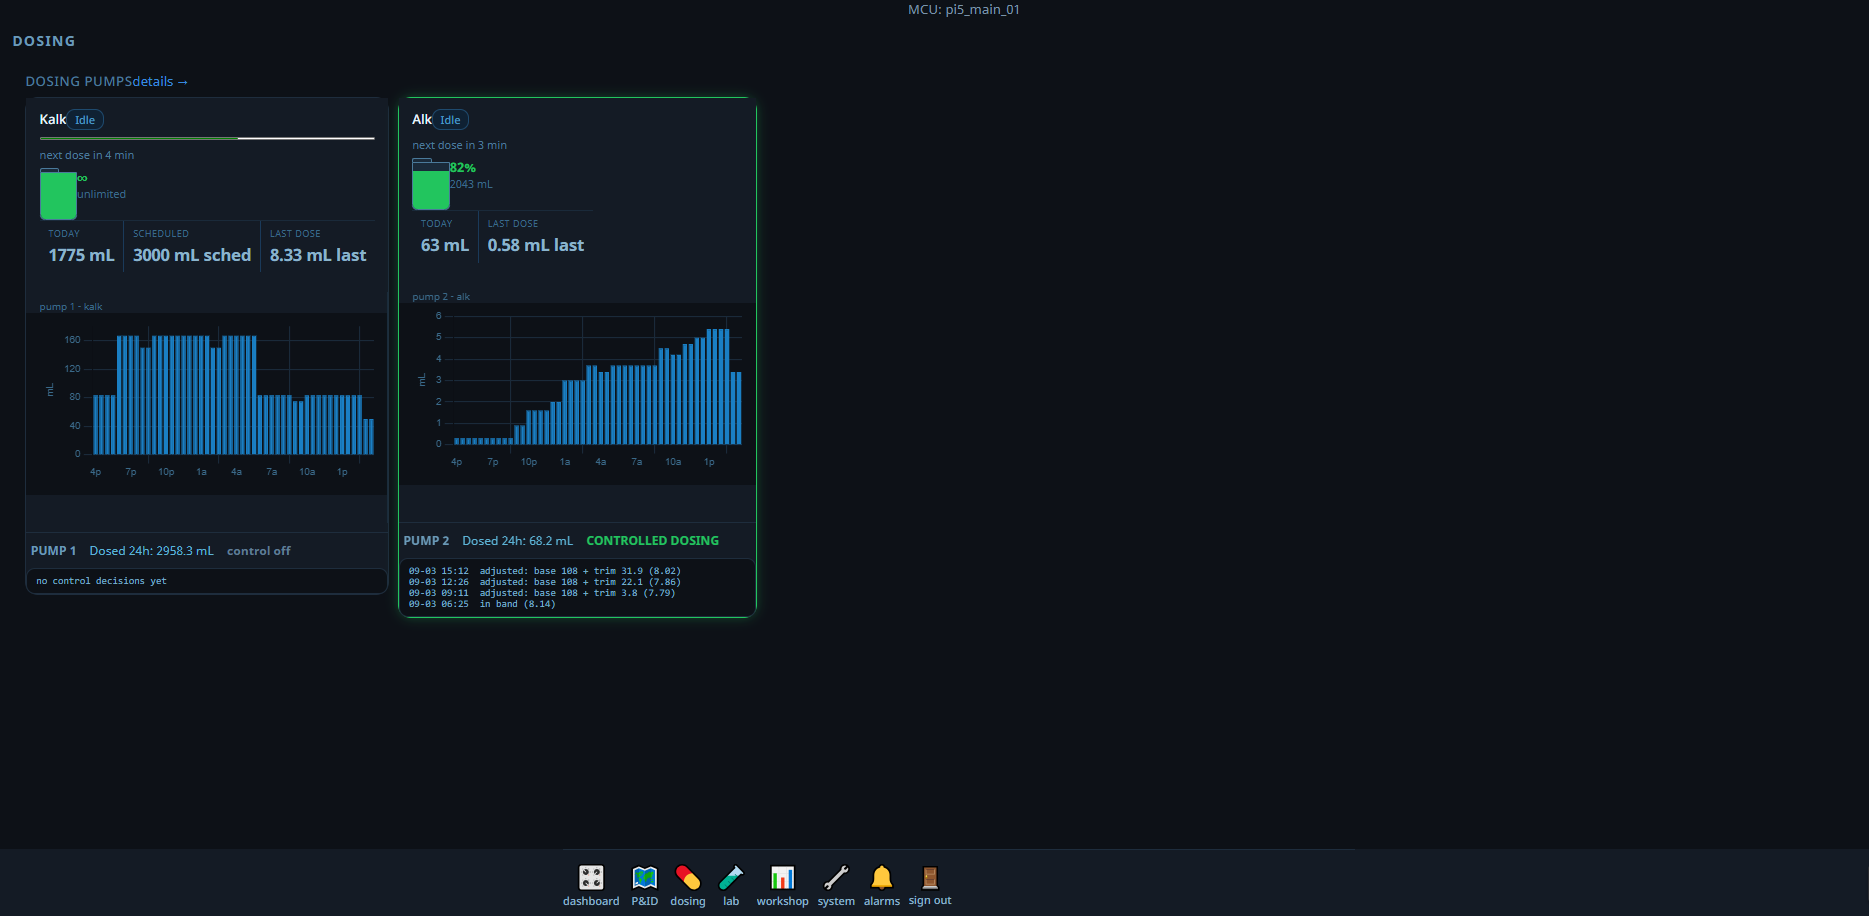Viewport: 1869px width, 916px height.
Task: Click the 09-03 09:11 log entry
Action: point(542,593)
